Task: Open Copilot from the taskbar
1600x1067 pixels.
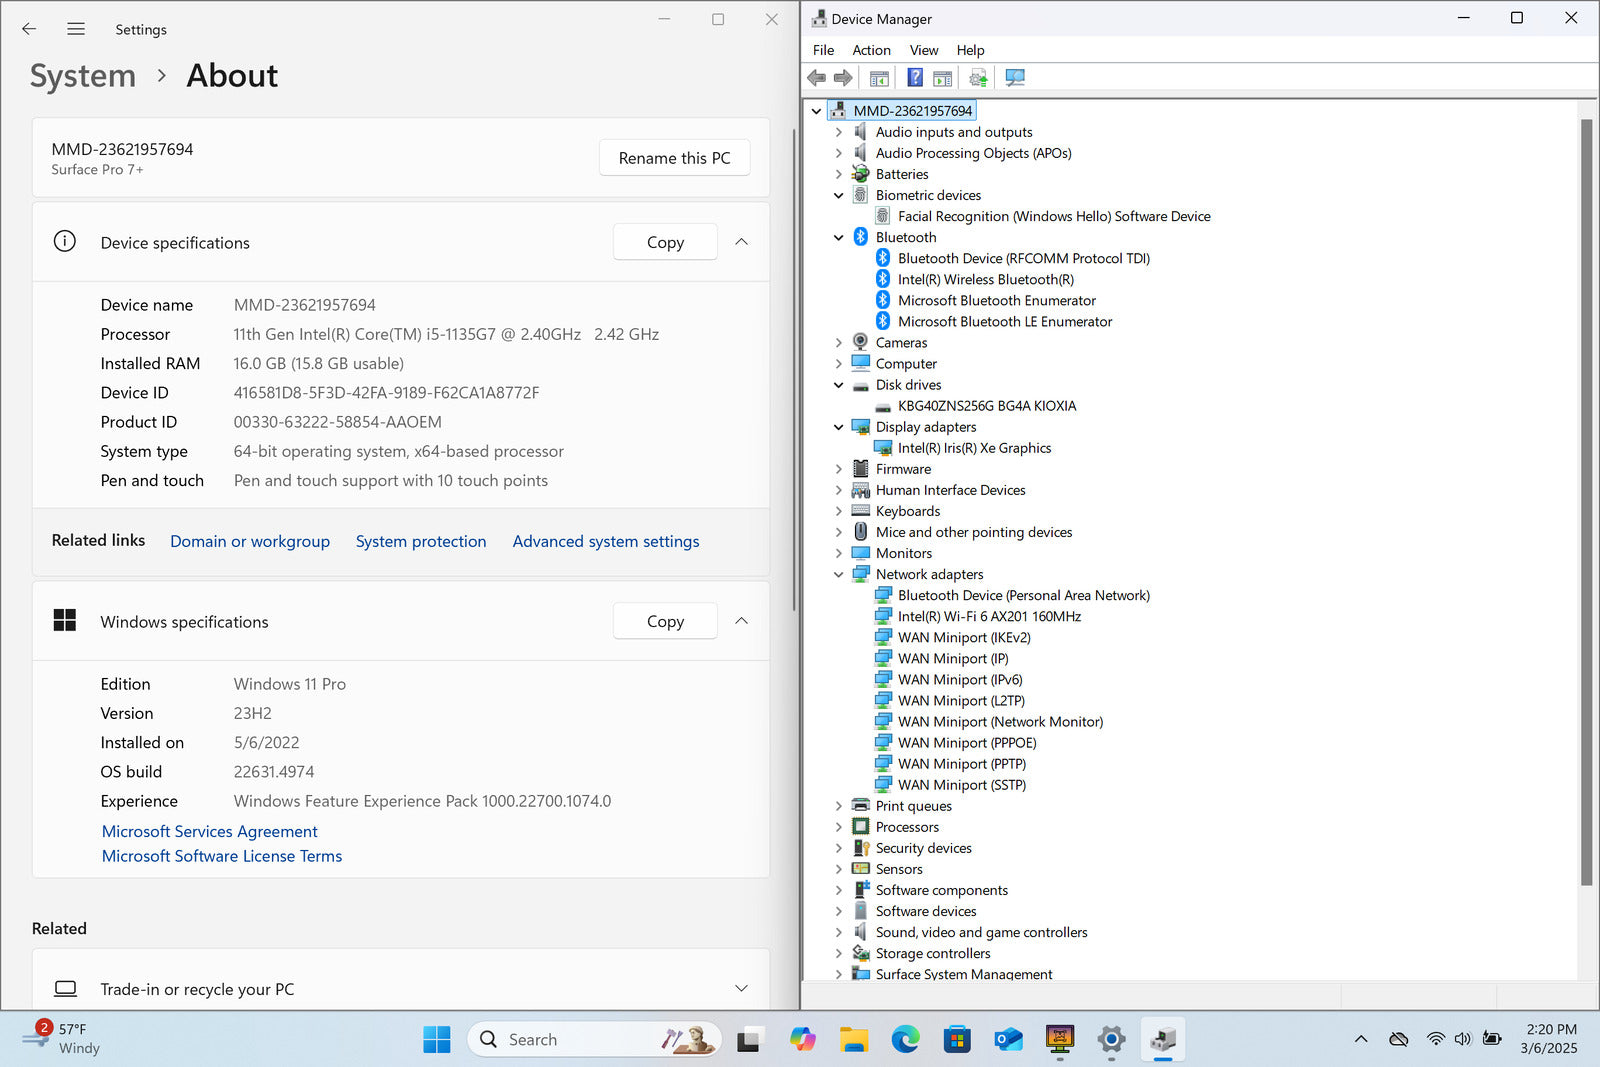Action: click(802, 1040)
